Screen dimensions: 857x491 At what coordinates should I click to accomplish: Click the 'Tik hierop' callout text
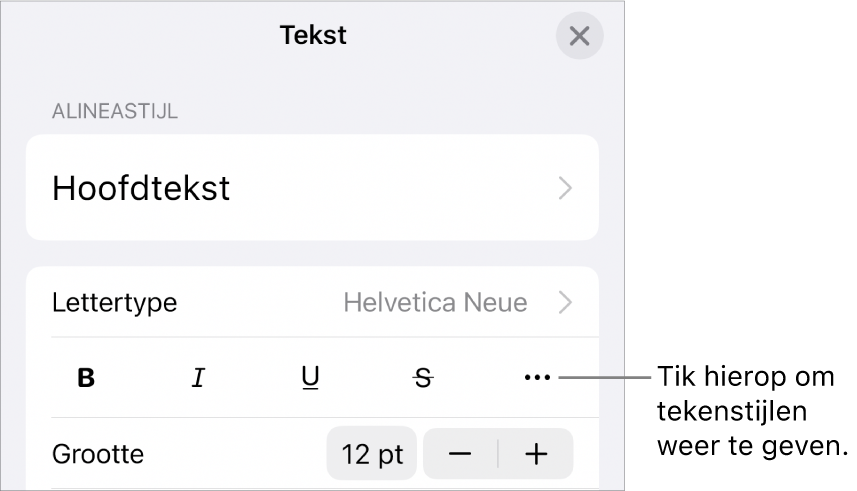(750, 379)
